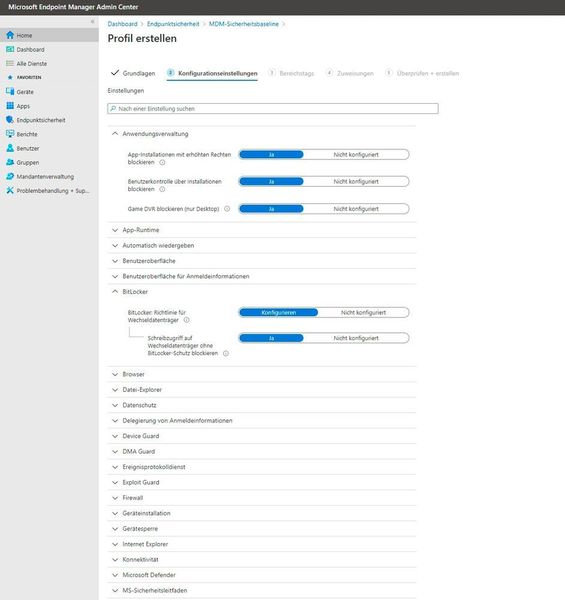Click the info icon beside Game DVR blockieren
The image size is (565, 600).
[x=227, y=209]
